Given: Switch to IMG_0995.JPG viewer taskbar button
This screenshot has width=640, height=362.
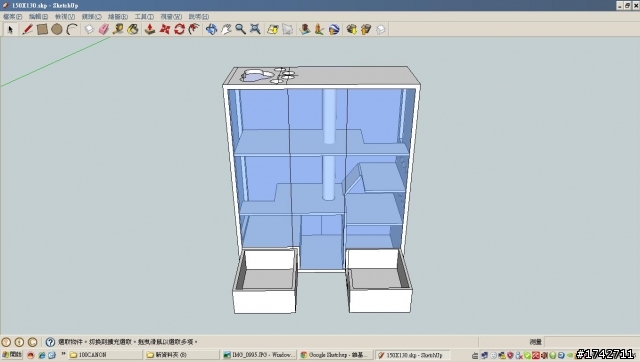Looking at the screenshot, I should click(259, 355).
